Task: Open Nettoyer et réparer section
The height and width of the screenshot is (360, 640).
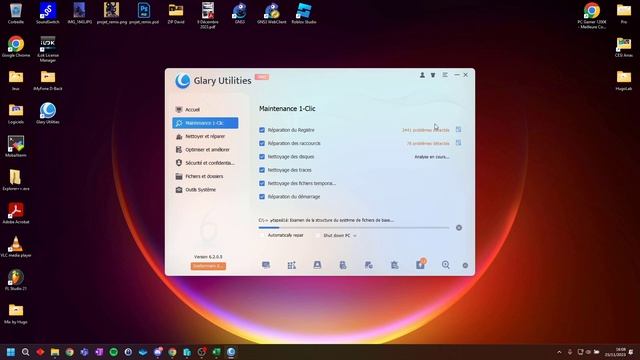Action: [205, 136]
